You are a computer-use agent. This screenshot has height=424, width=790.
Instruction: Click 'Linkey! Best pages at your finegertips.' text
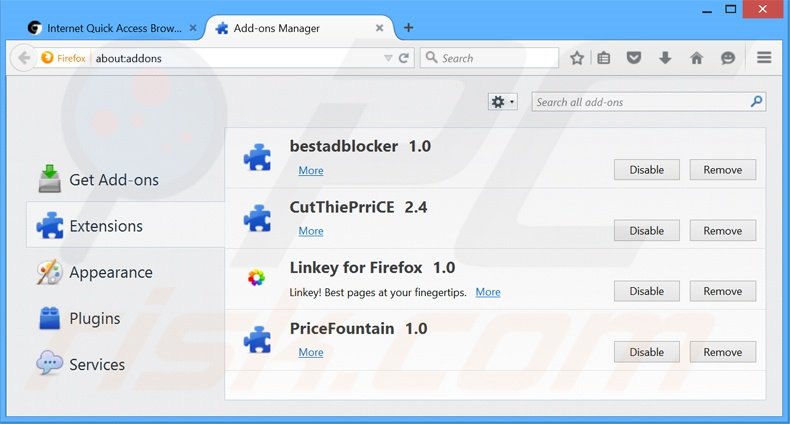(378, 293)
